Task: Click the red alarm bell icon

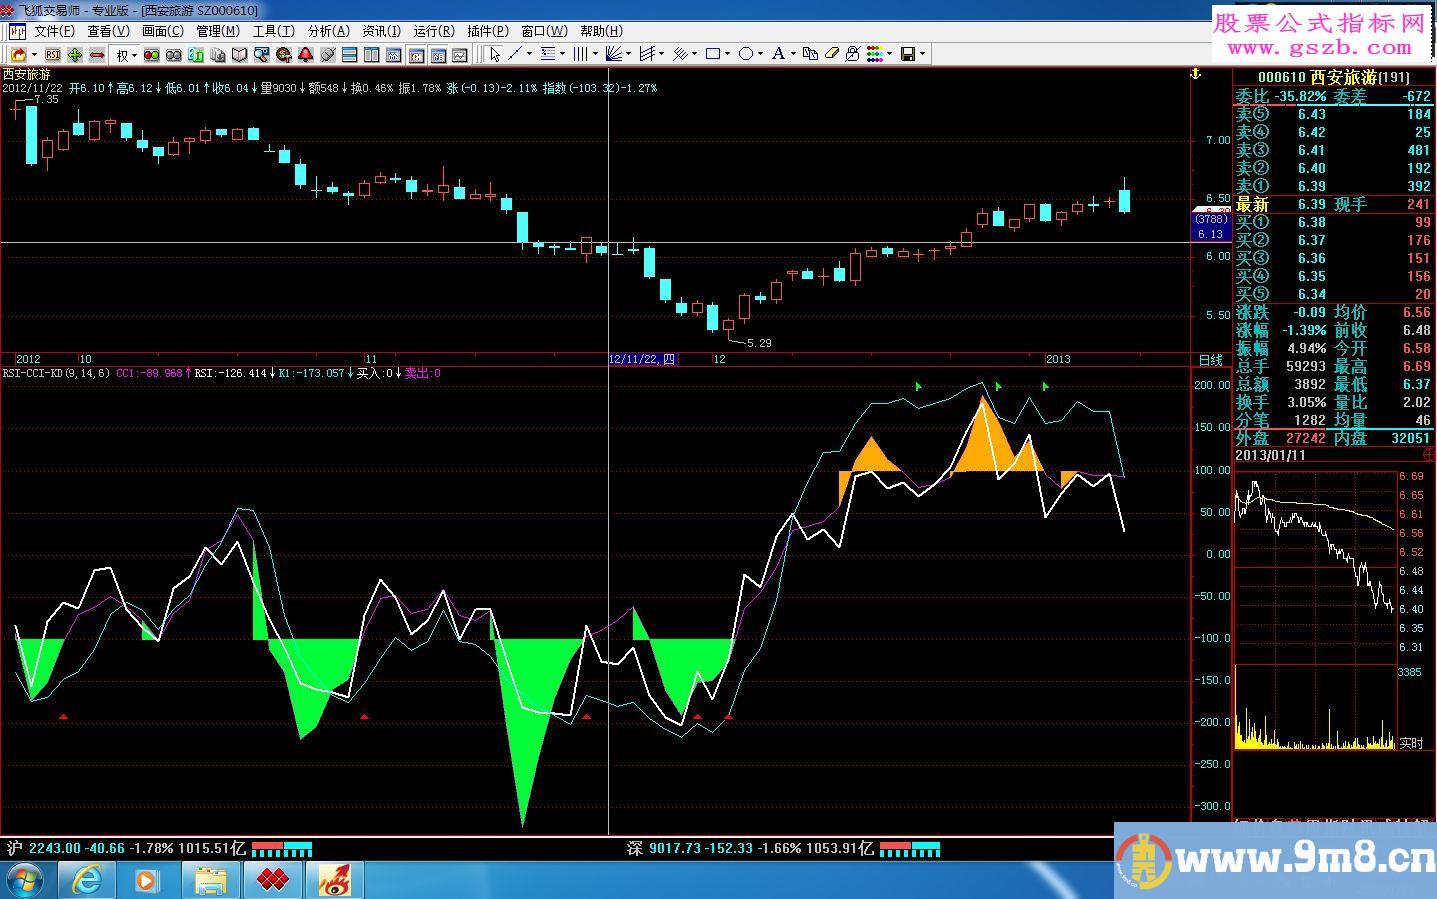Action: [x=305, y=54]
